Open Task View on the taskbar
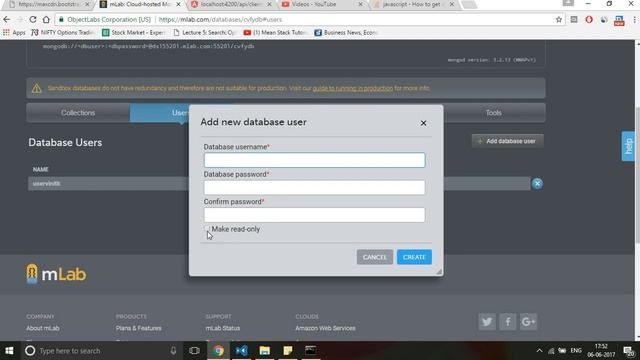The height and width of the screenshot is (360, 640). (194, 351)
